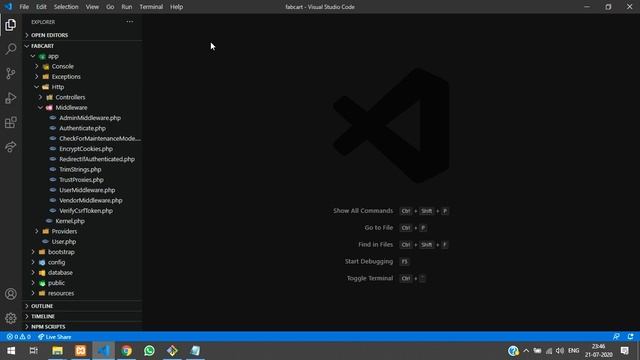Screen dimensions: 640x360
Task: Click errors and warnings status indicator
Action: [18, 337]
